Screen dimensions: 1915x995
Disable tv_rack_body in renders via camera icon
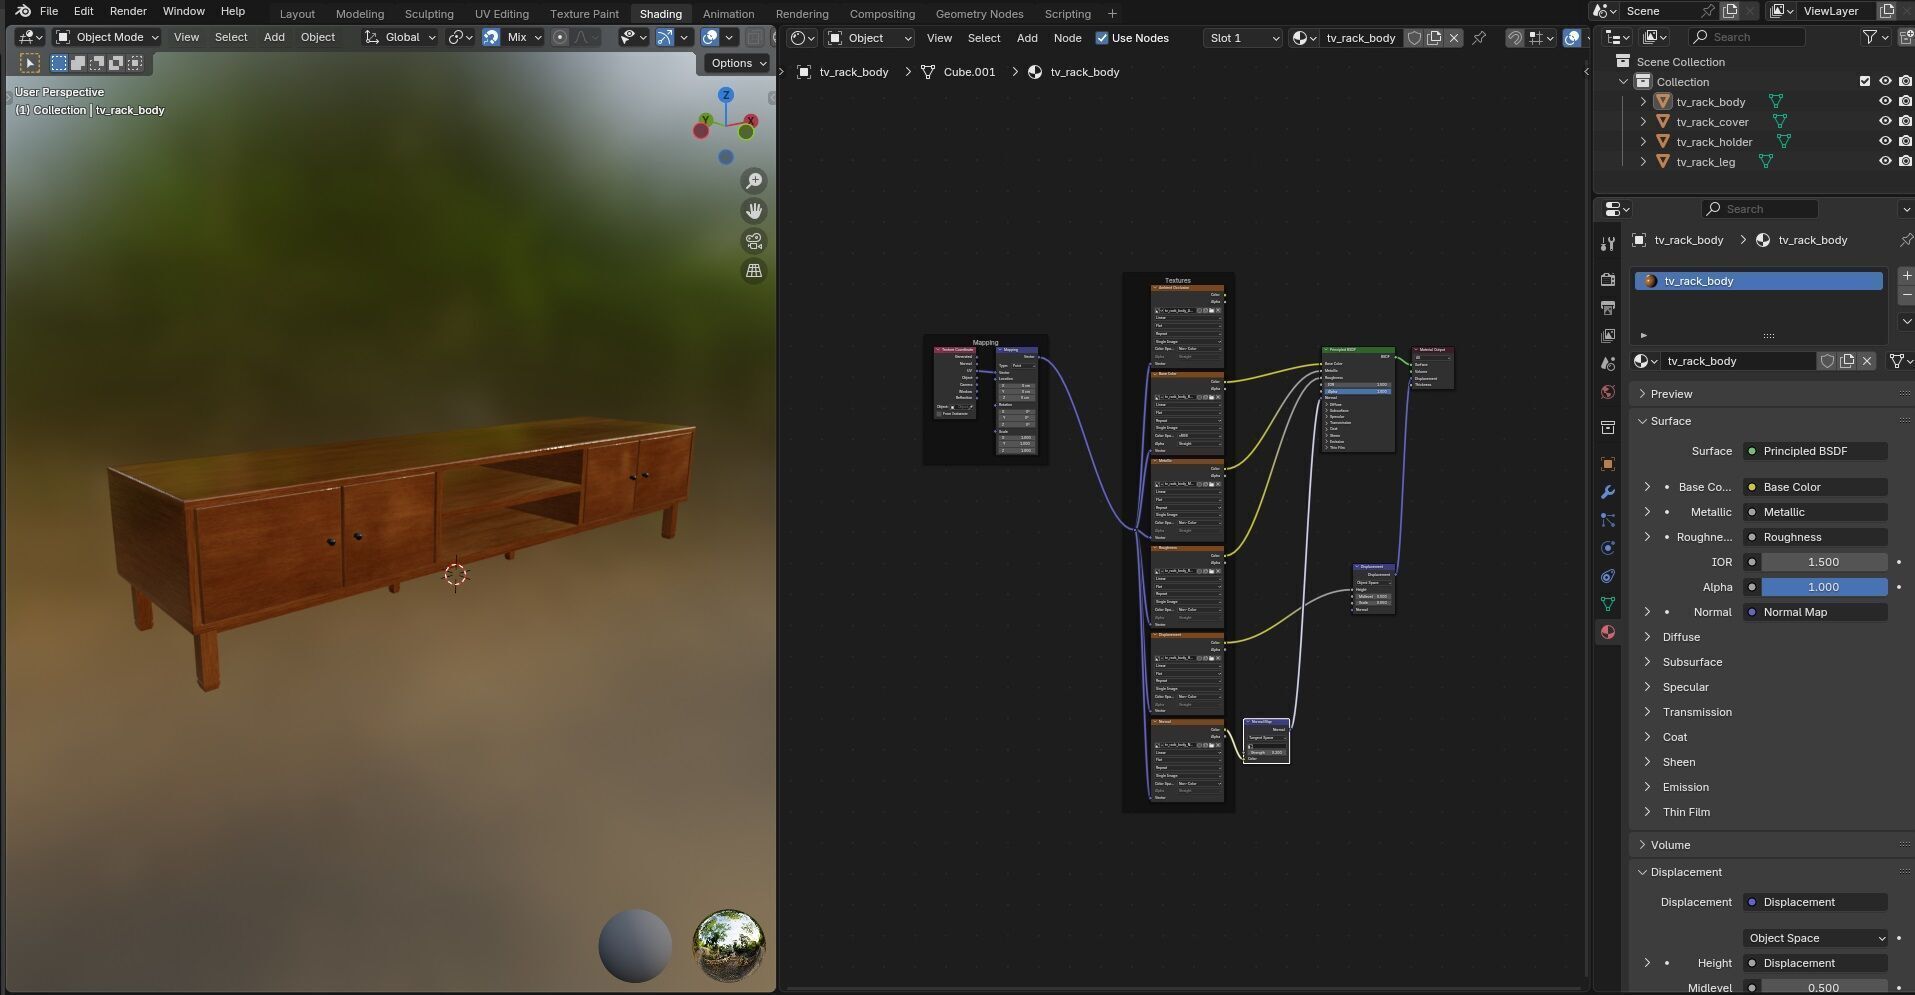coord(1905,102)
